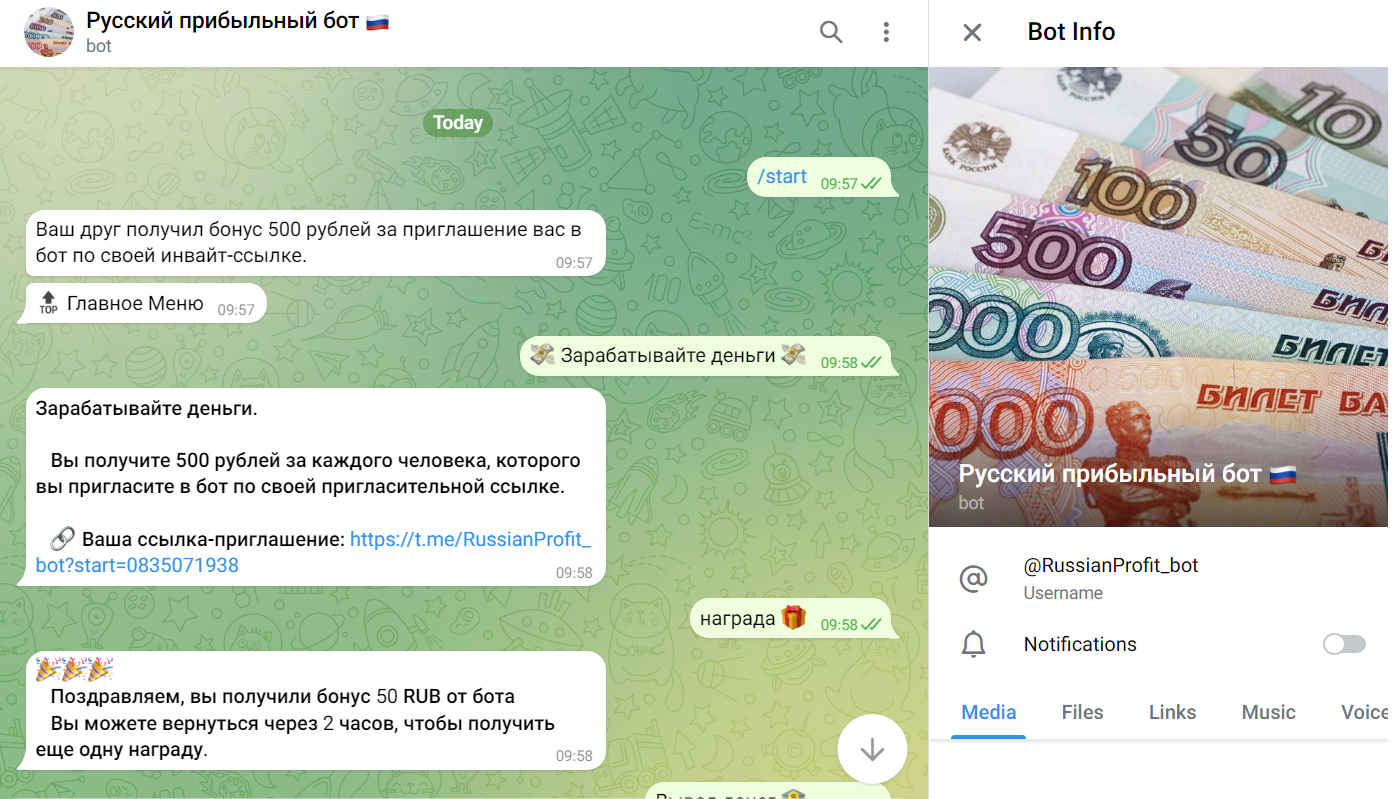Click the bot avatar in chat header
Image resolution: width=1393 pixels, height=799 pixels.
(49, 32)
